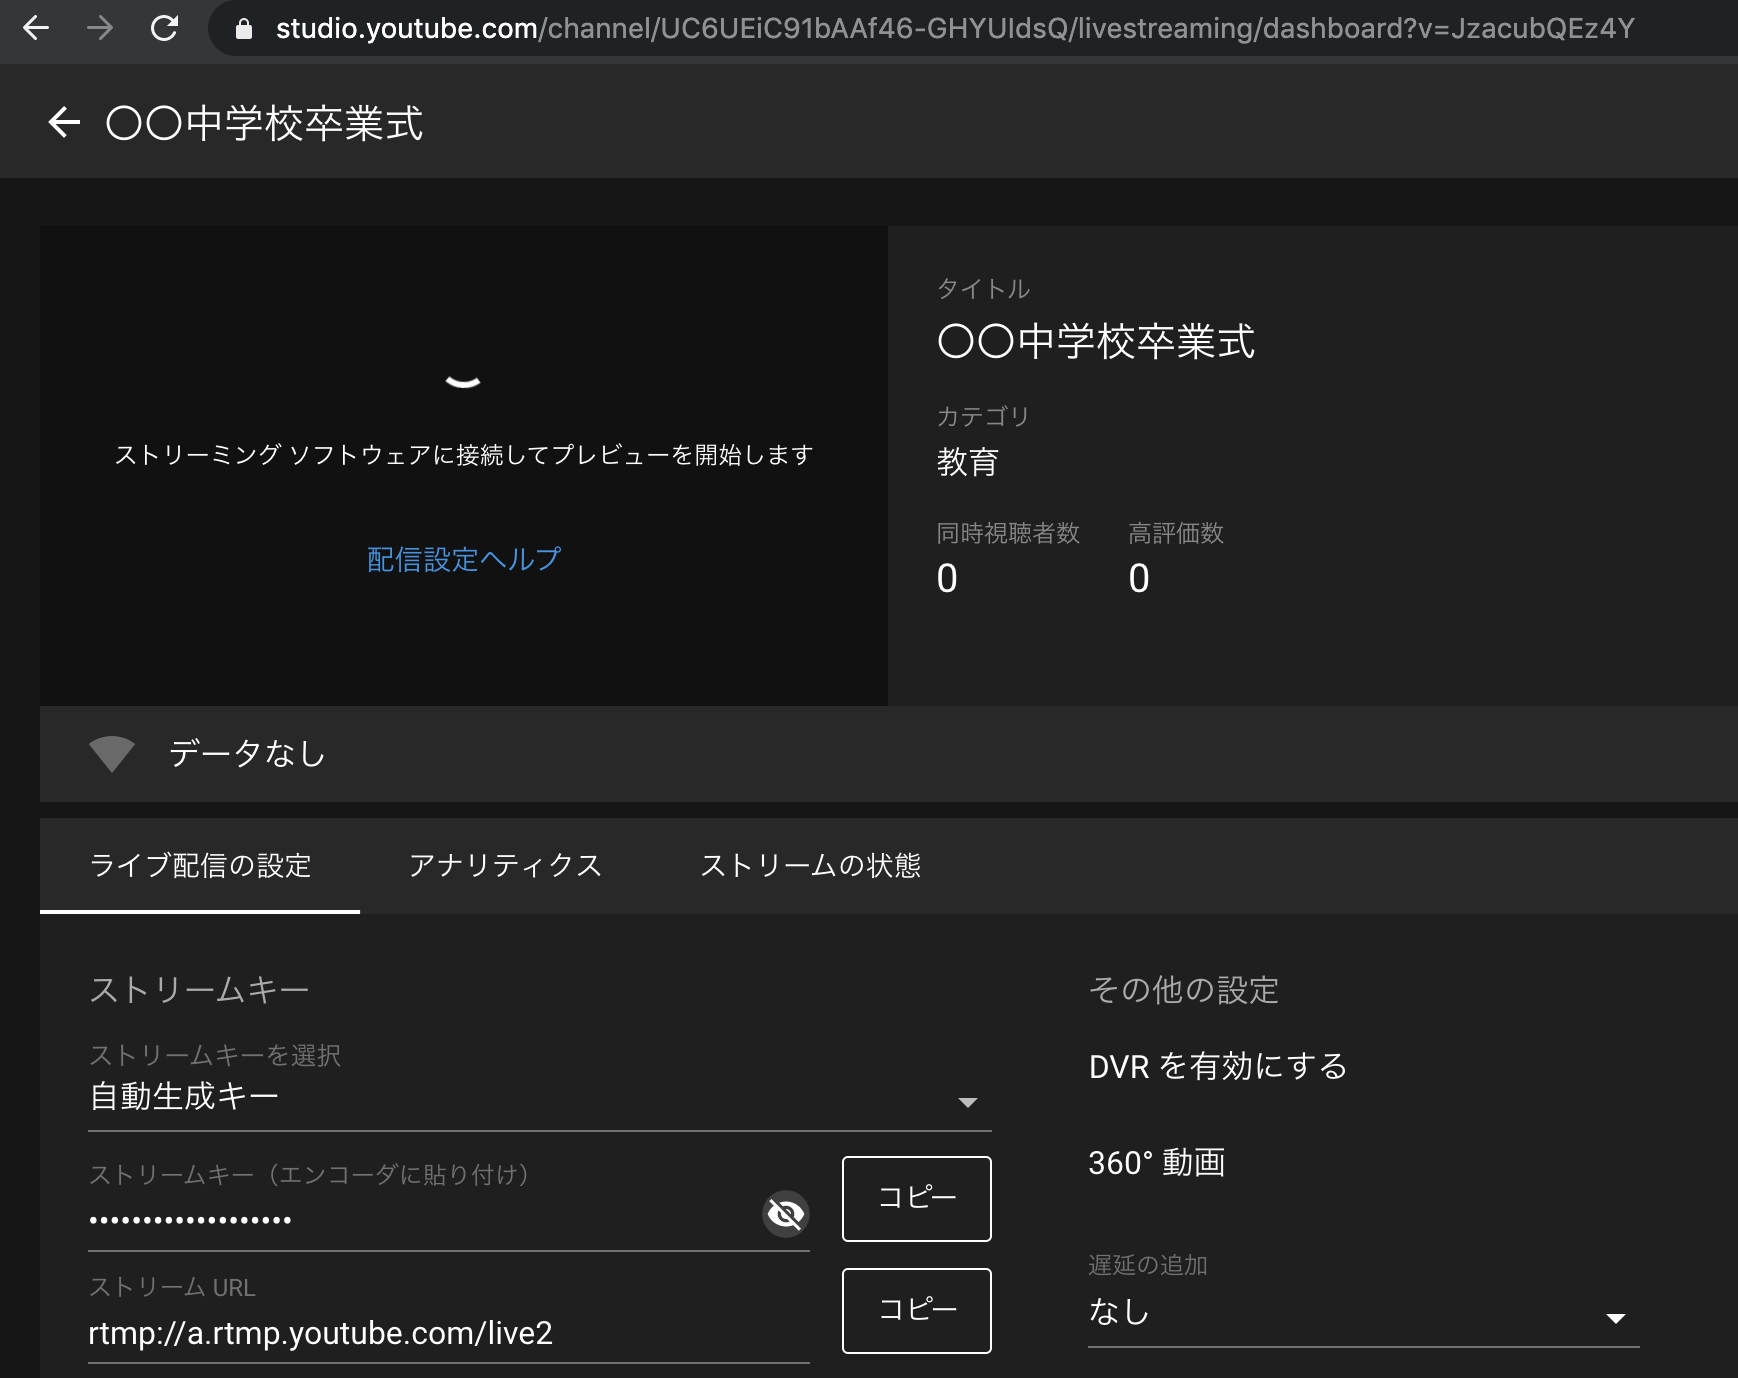Switch to the アナリティクス tab

(x=505, y=865)
